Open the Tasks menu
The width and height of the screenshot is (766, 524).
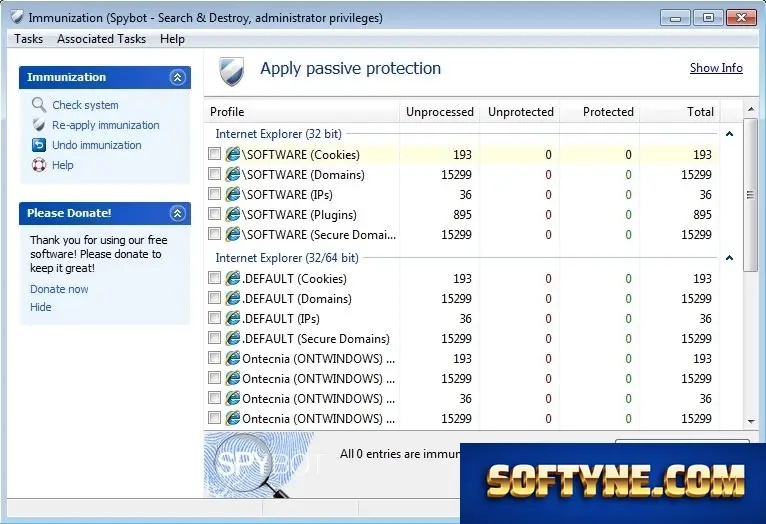tap(28, 39)
